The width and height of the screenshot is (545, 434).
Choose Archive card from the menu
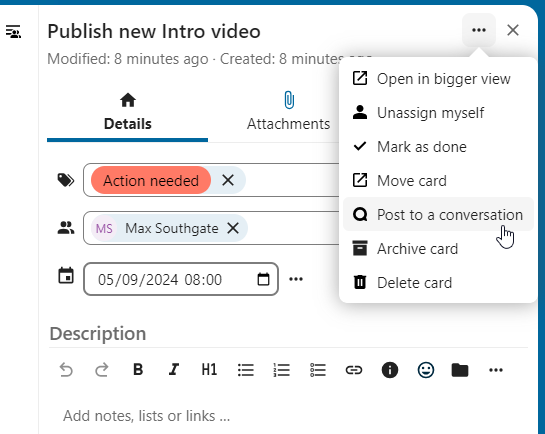438,248
